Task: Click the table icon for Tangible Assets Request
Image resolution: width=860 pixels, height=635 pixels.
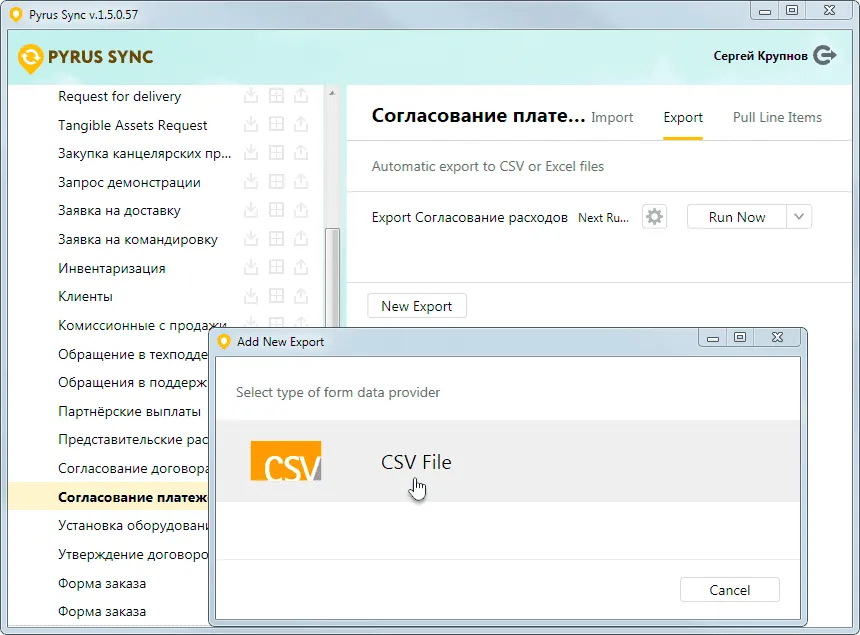Action: point(276,124)
